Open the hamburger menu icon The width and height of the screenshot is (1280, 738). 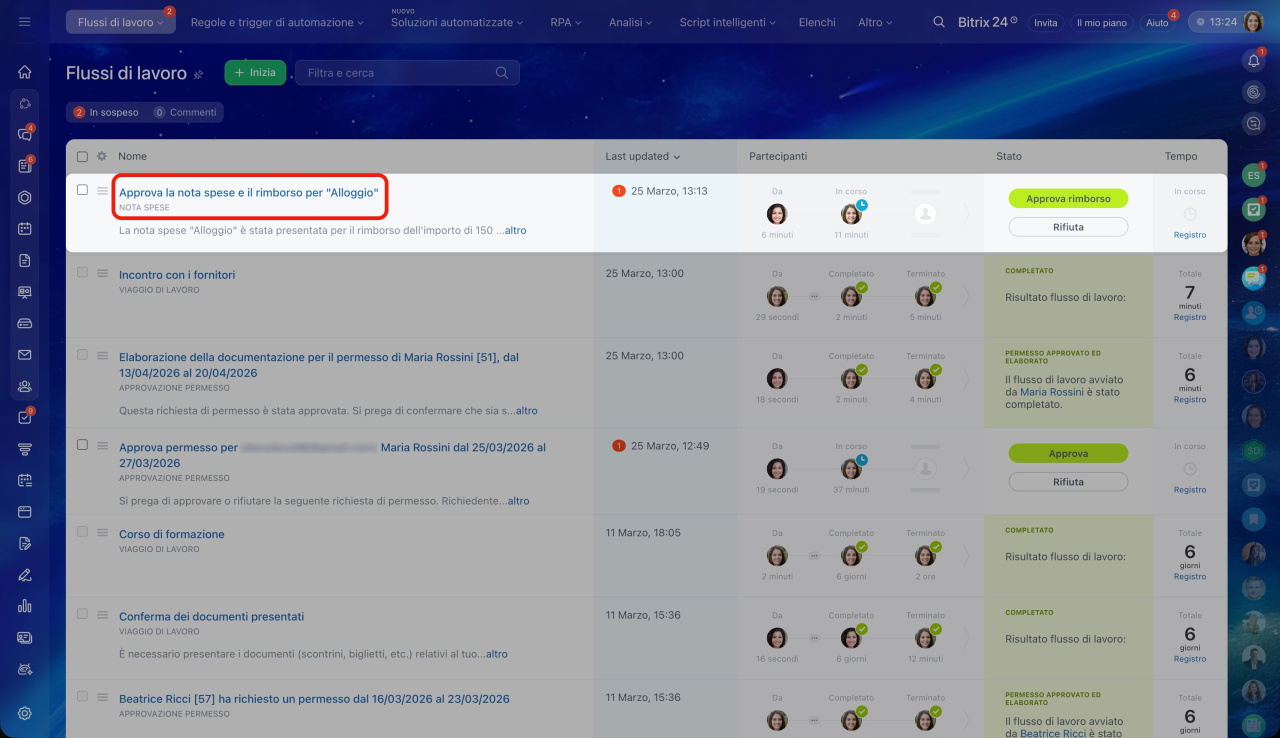(x=25, y=22)
